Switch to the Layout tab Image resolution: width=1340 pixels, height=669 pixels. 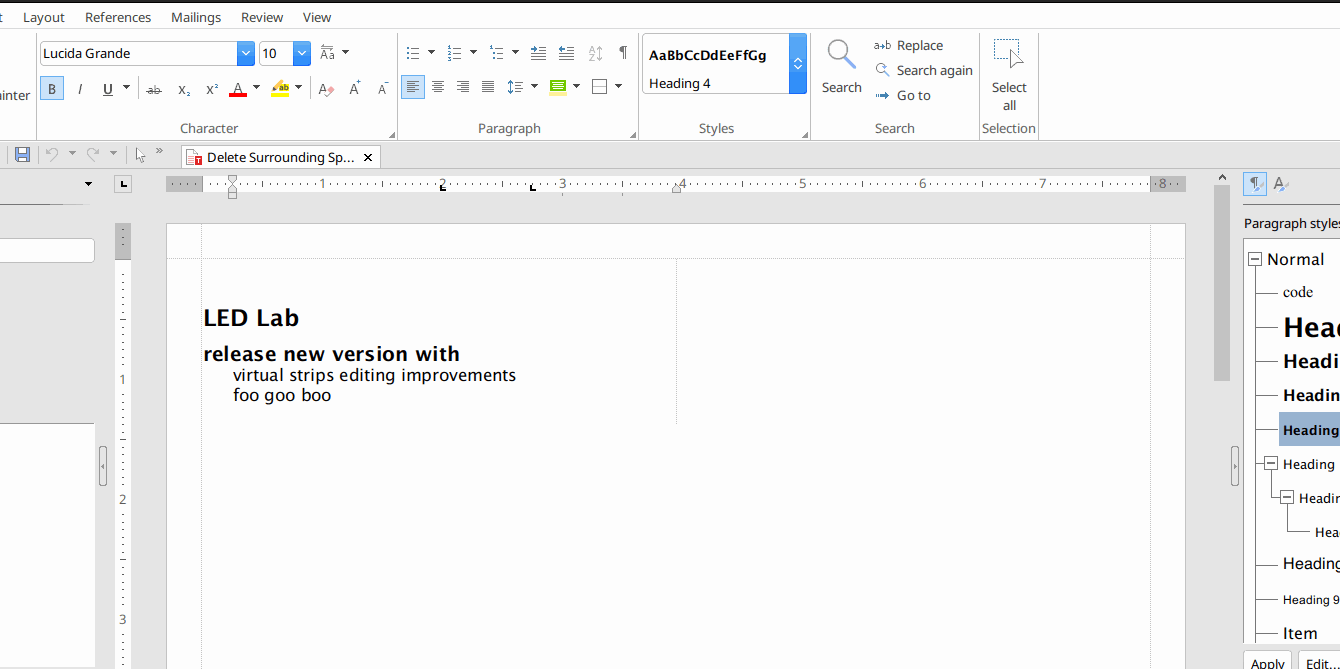(x=44, y=17)
